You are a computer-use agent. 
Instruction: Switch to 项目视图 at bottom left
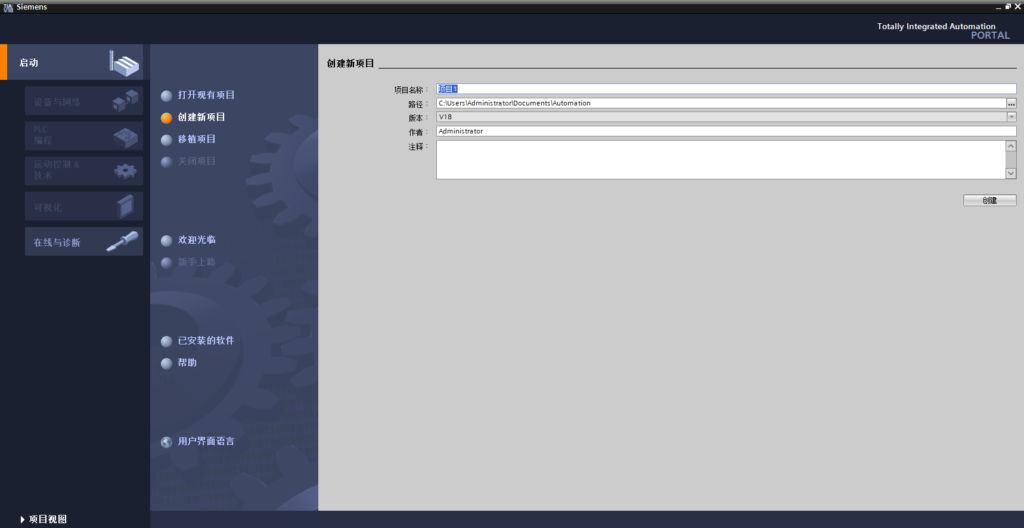(43, 520)
